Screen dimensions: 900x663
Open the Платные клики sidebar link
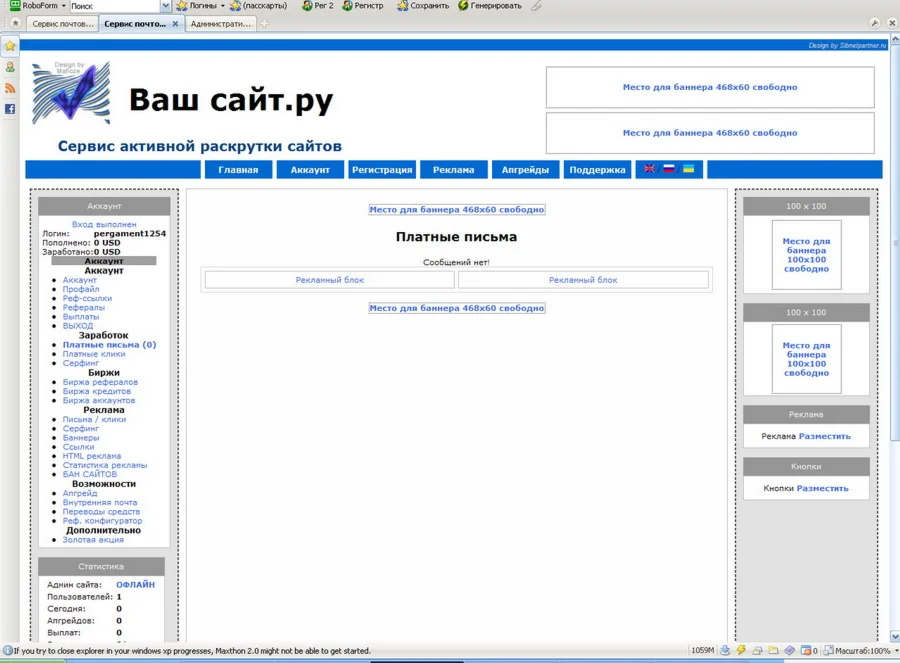94,354
